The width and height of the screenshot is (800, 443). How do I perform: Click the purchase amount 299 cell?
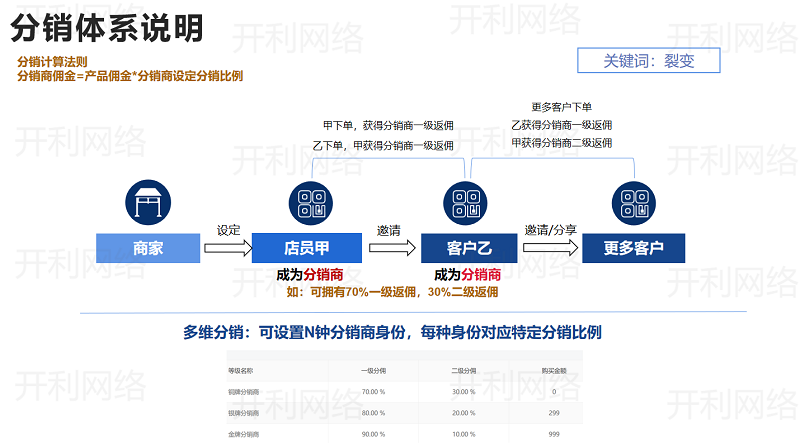[x=554, y=413]
